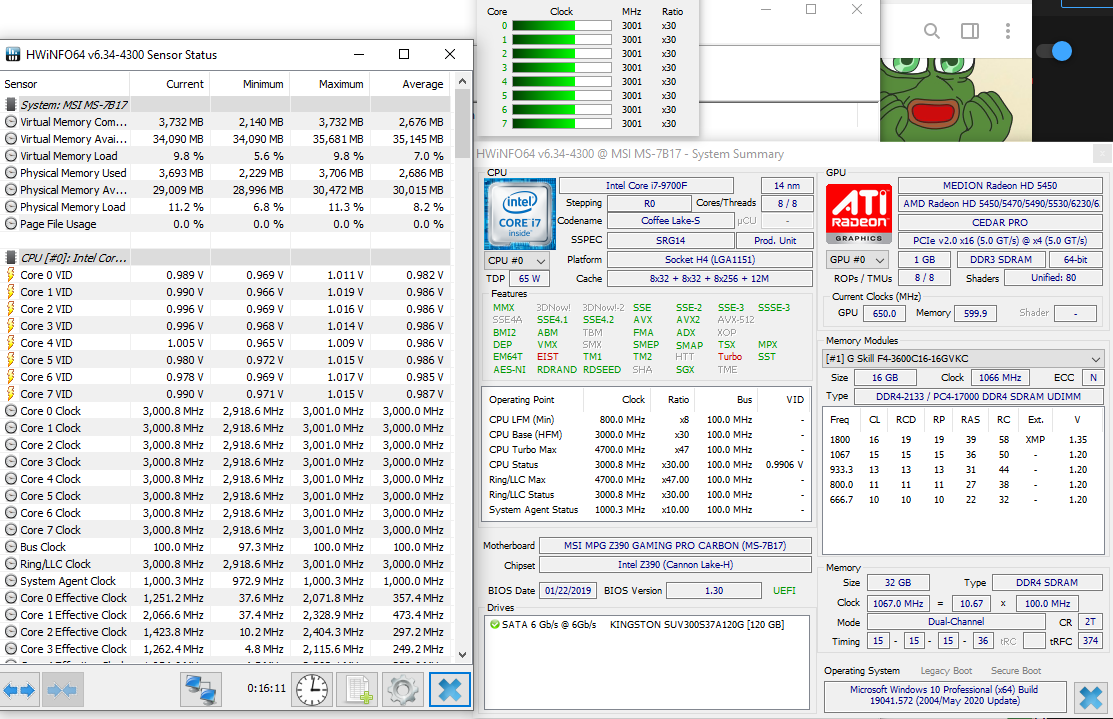The image size is (1113, 719).
Task: Click the CEDAR PRO GPU codename field
Action: [1000, 222]
